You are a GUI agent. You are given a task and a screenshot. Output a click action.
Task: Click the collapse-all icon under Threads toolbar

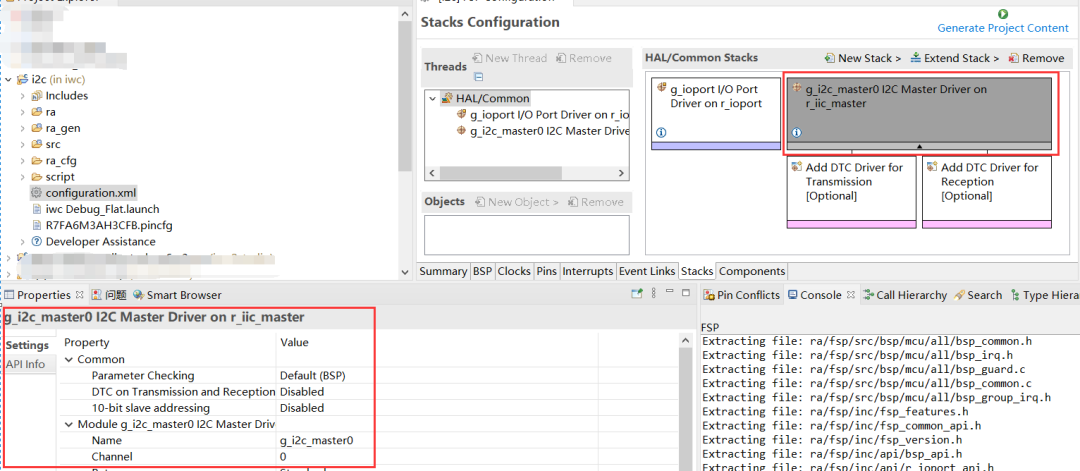pos(479,77)
